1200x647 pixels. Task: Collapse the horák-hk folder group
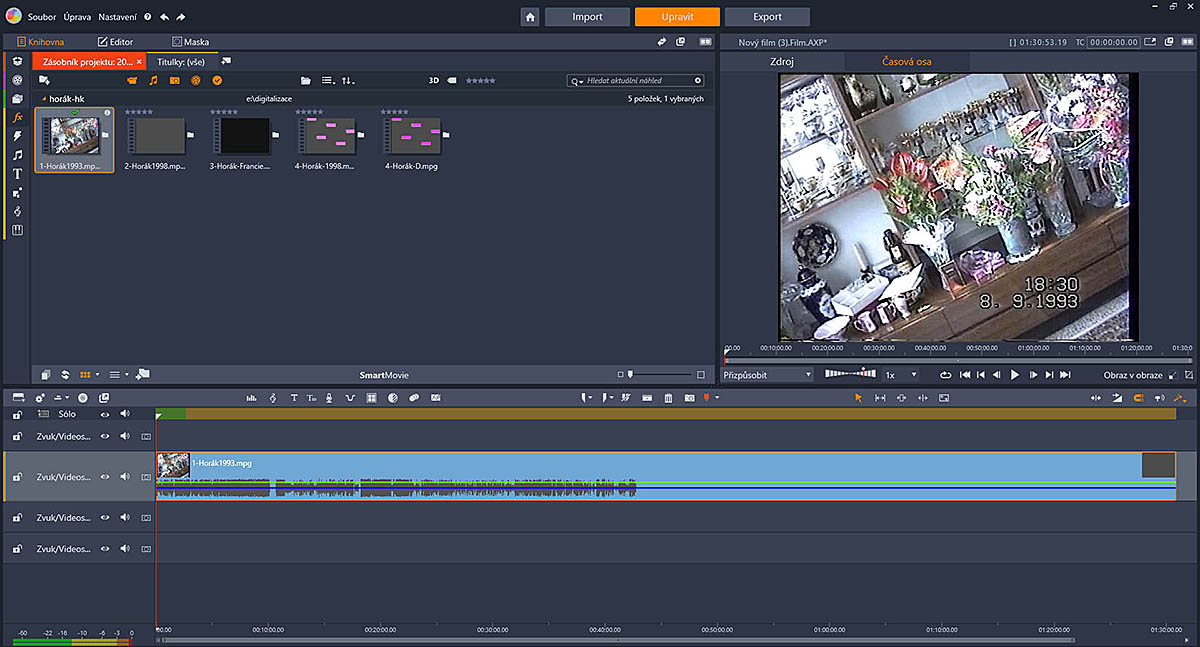point(43,99)
